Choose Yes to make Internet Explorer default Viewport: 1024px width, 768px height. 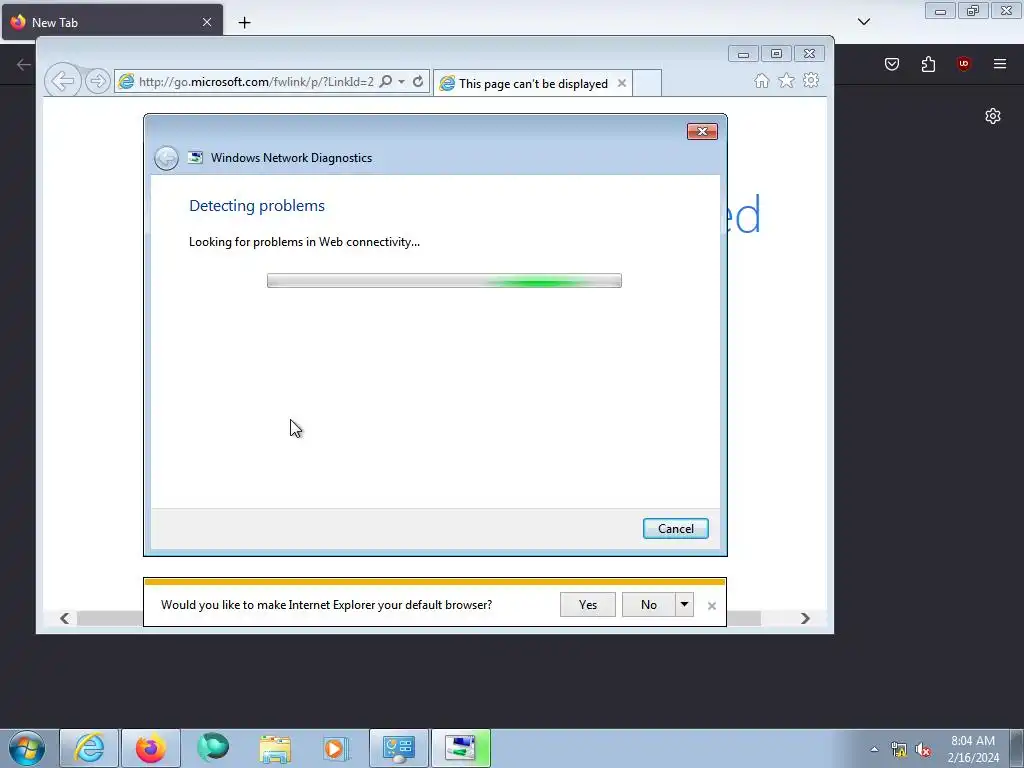click(x=587, y=605)
